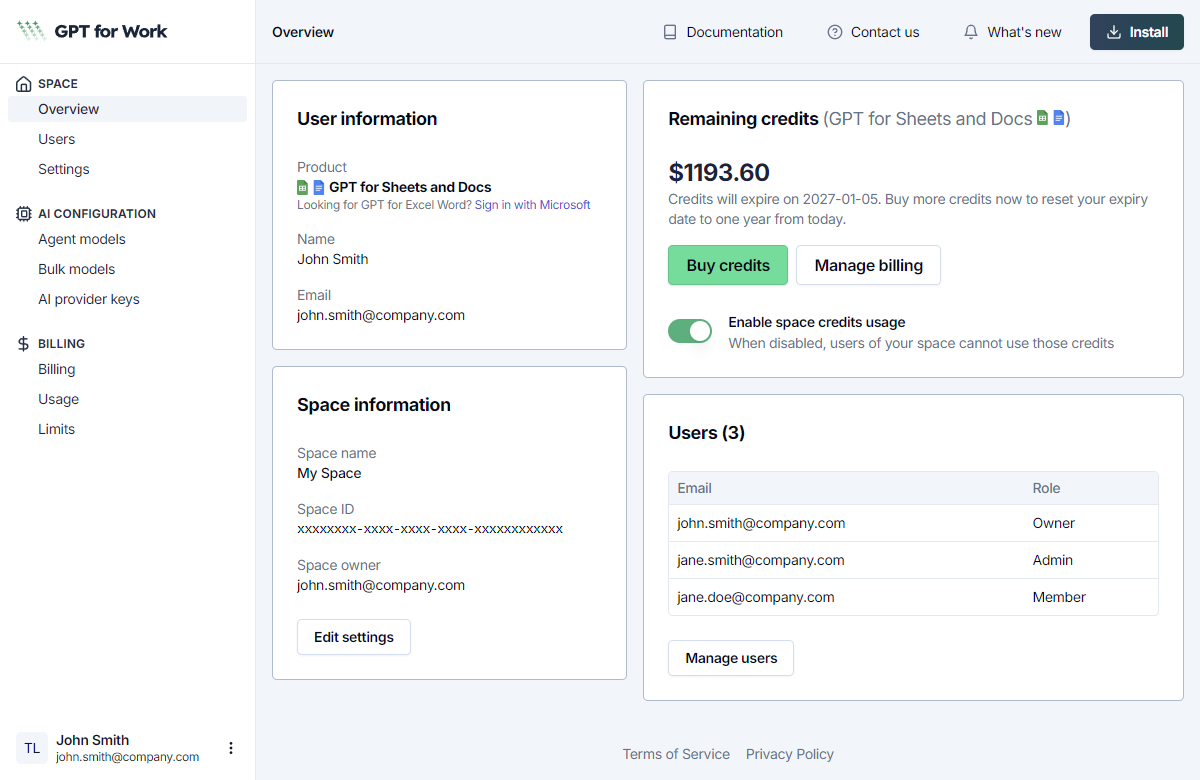
Task: Open the three-dot account menu
Action: click(x=231, y=748)
